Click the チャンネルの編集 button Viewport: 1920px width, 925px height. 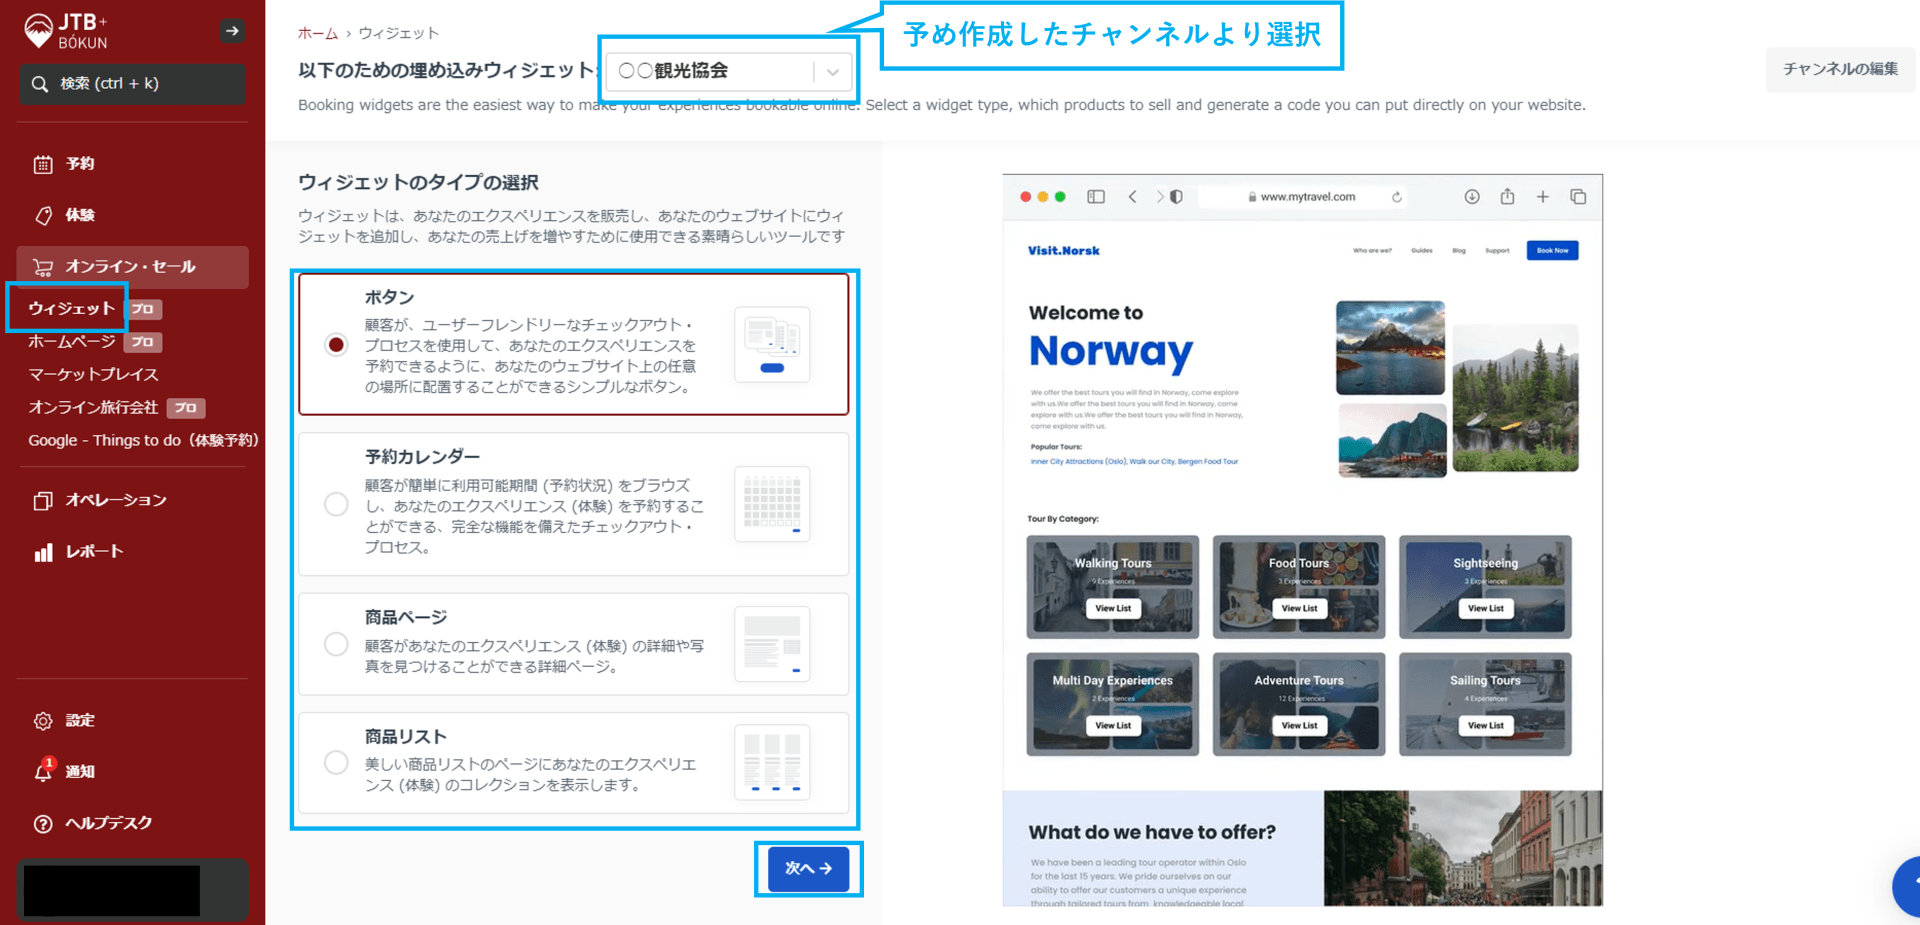click(1840, 69)
